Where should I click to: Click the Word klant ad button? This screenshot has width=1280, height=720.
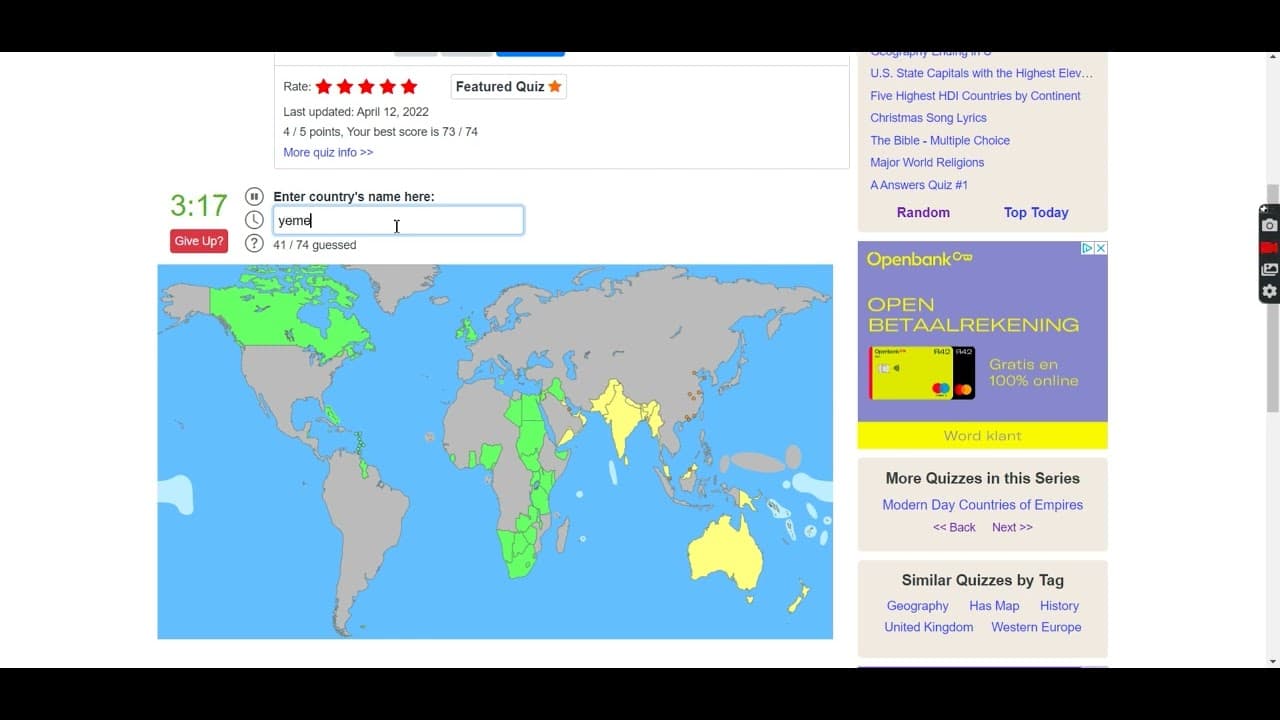tap(982, 436)
